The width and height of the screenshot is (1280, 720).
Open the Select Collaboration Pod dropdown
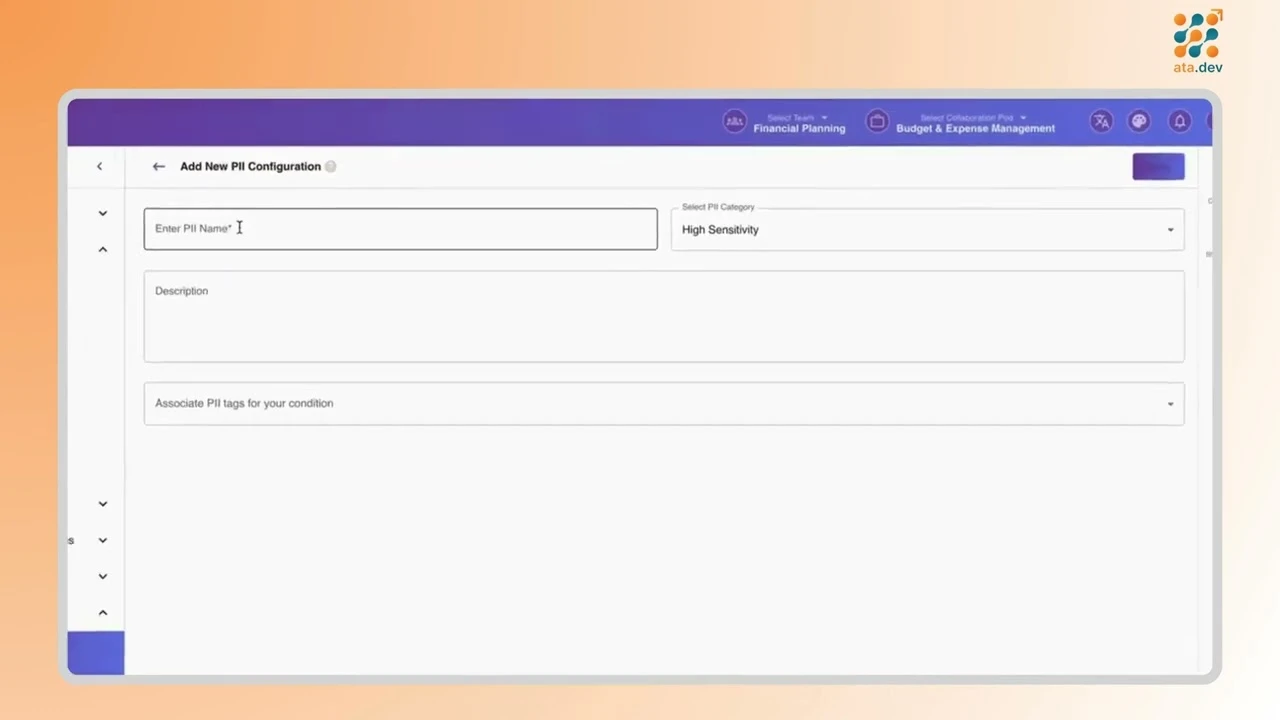pos(1023,116)
